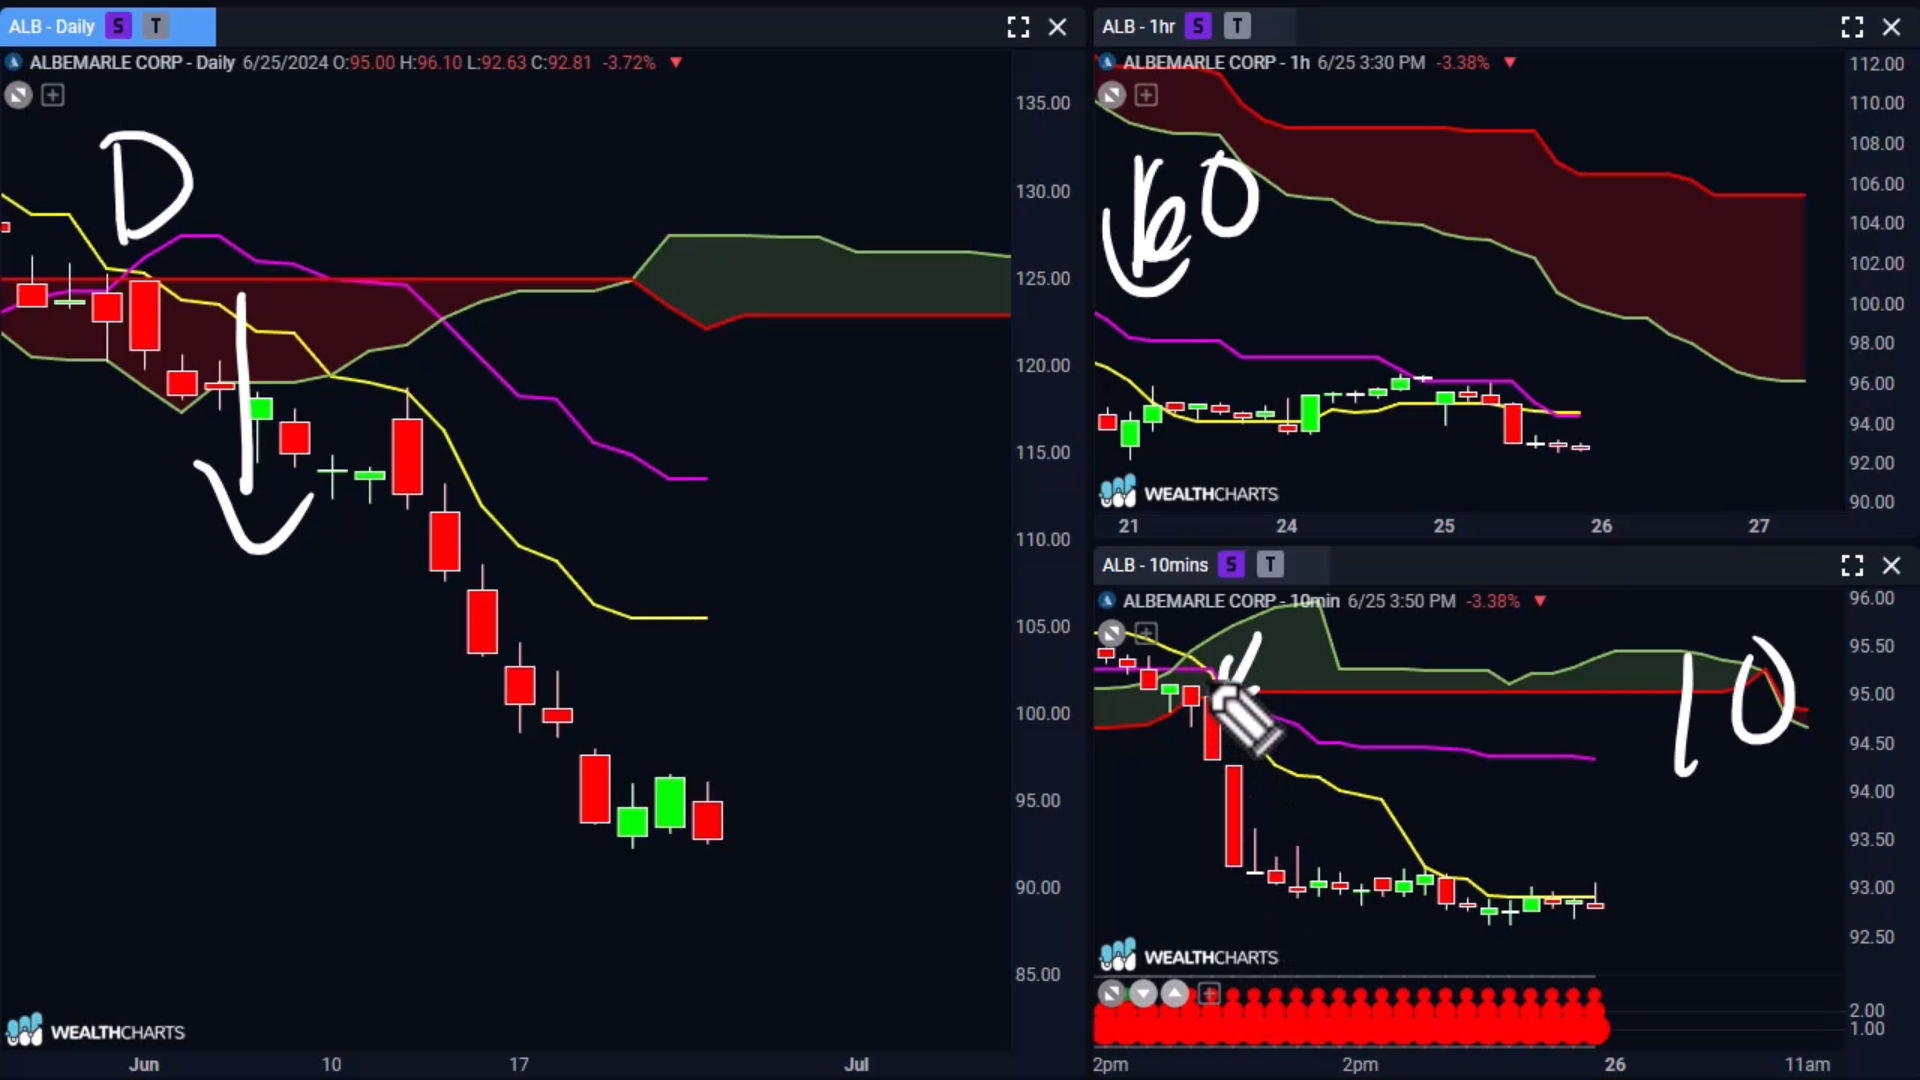Viewport: 1920px width, 1080px height.
Task: Click the round indicator toggle in Daily chart
Action: click(19, 95)
